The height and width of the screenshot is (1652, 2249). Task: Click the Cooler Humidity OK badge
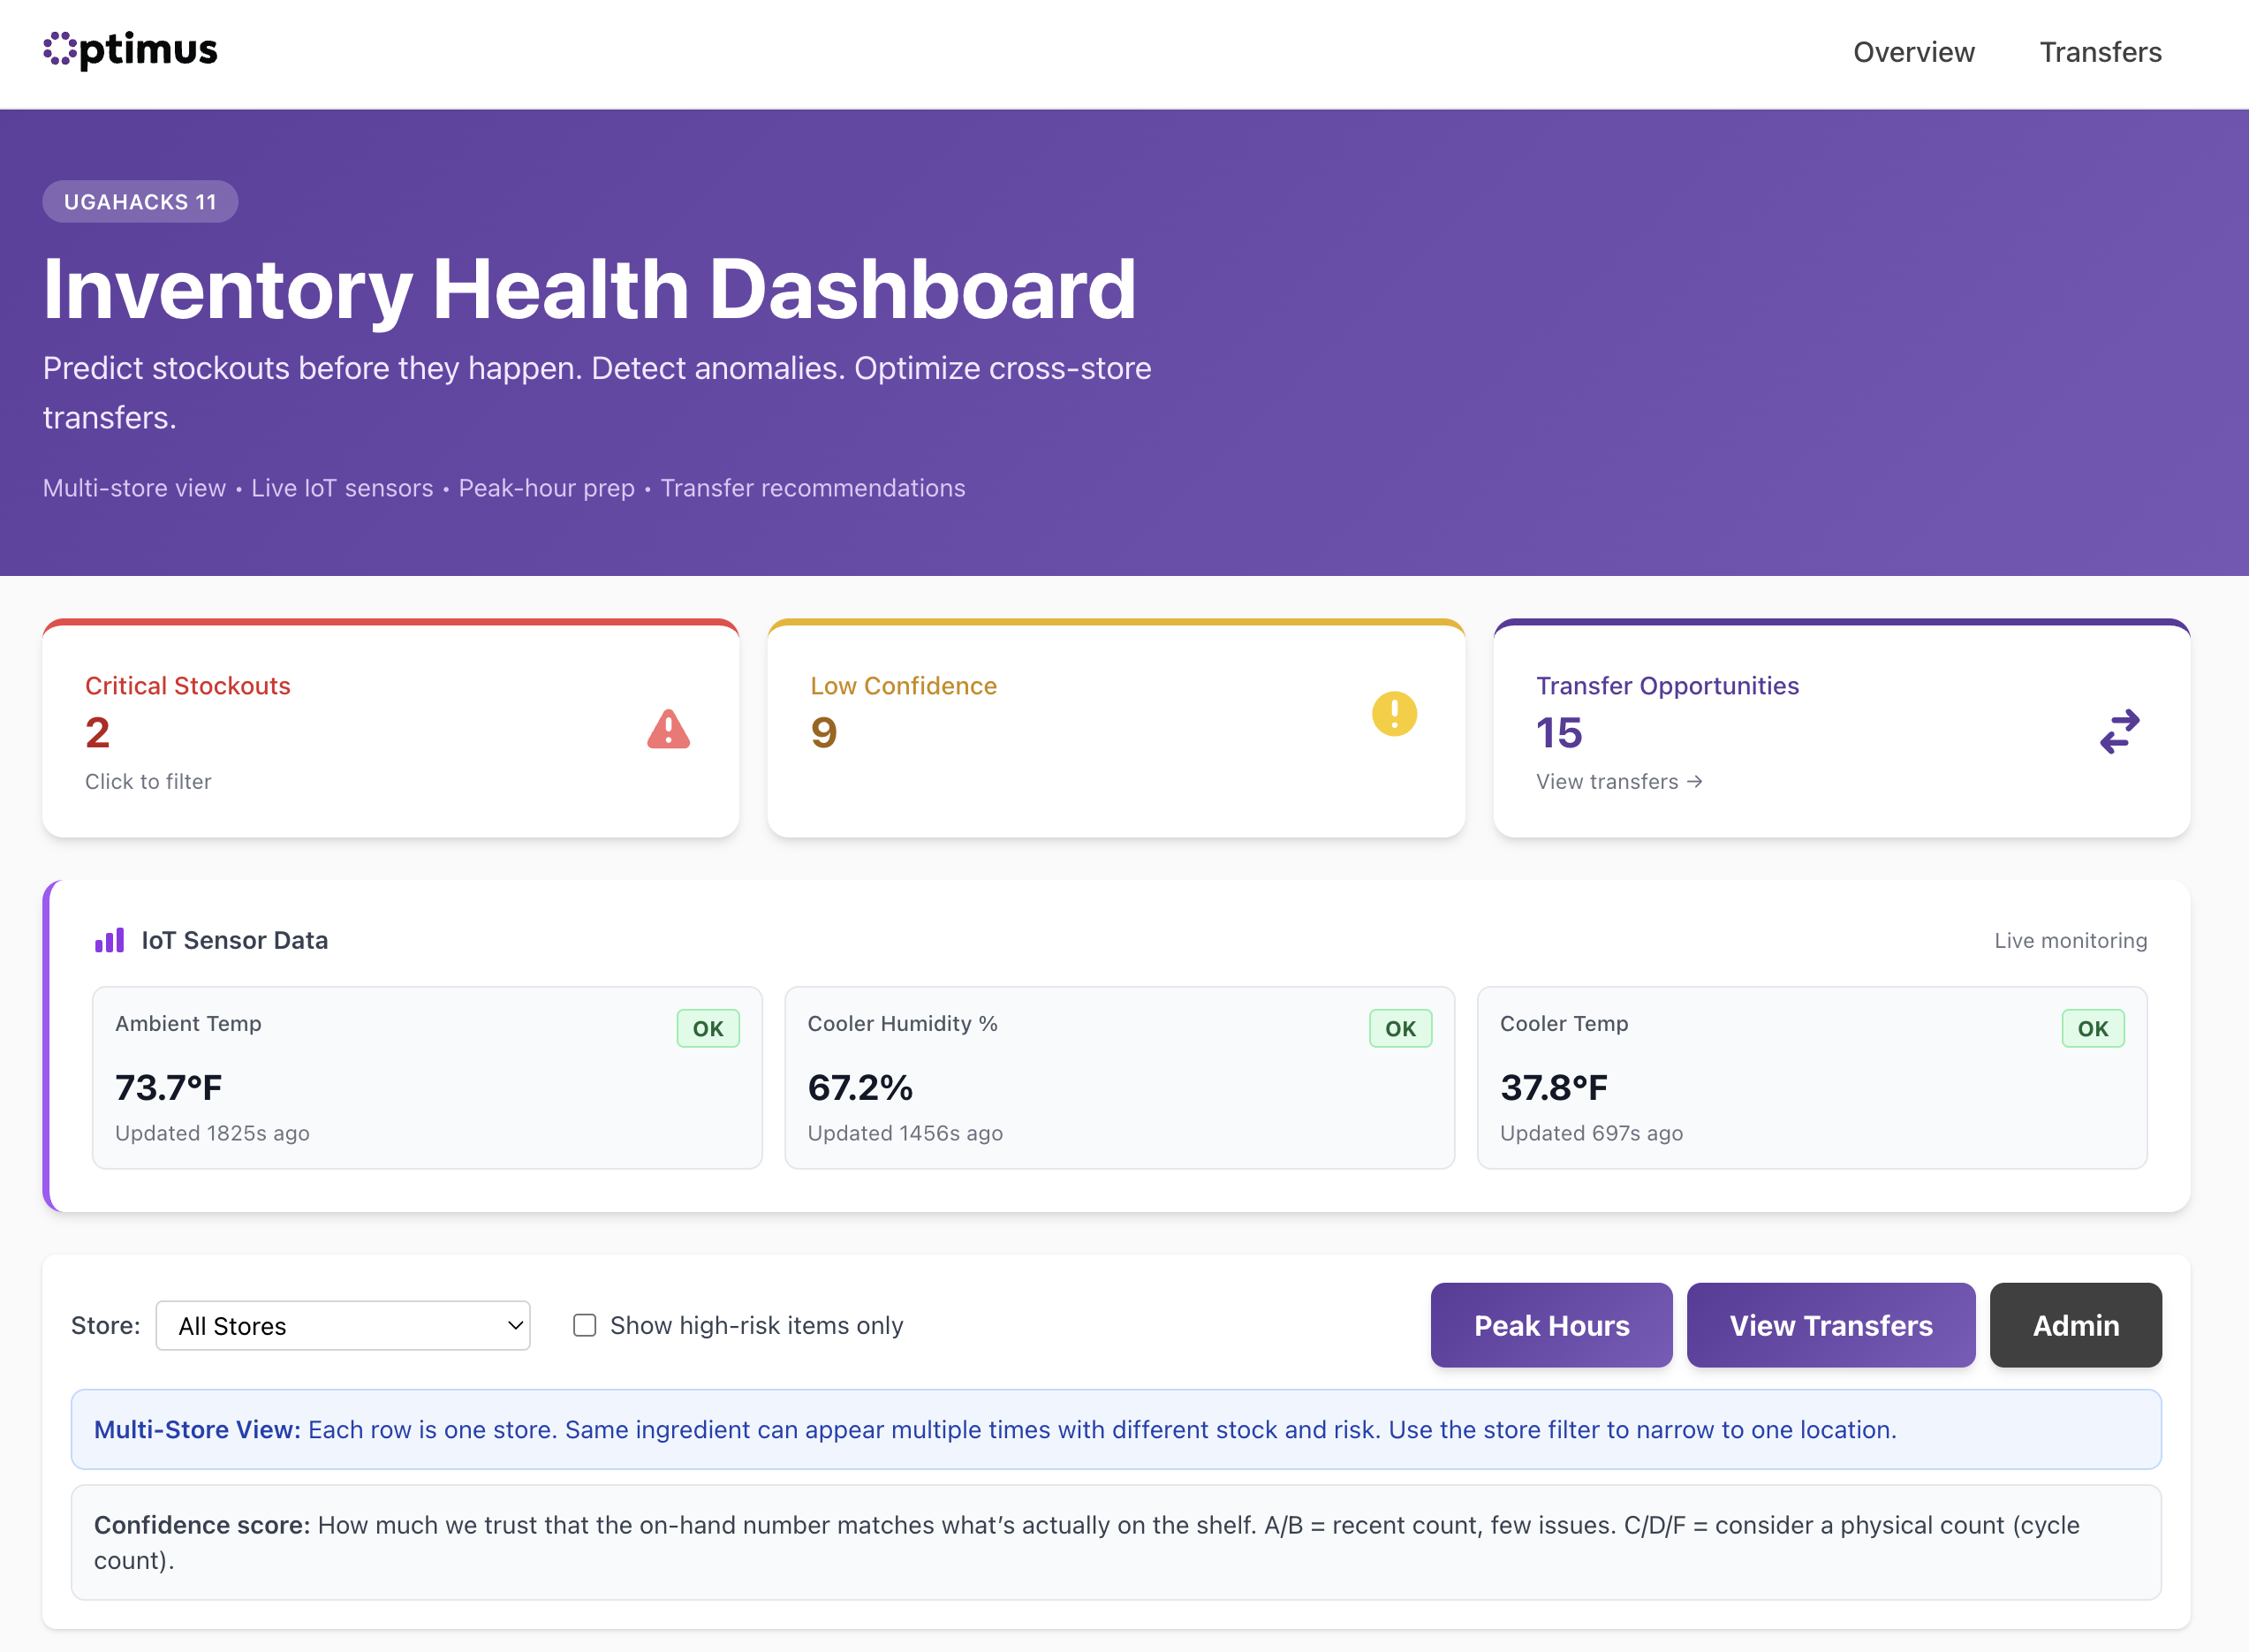pos(1400,1028)
